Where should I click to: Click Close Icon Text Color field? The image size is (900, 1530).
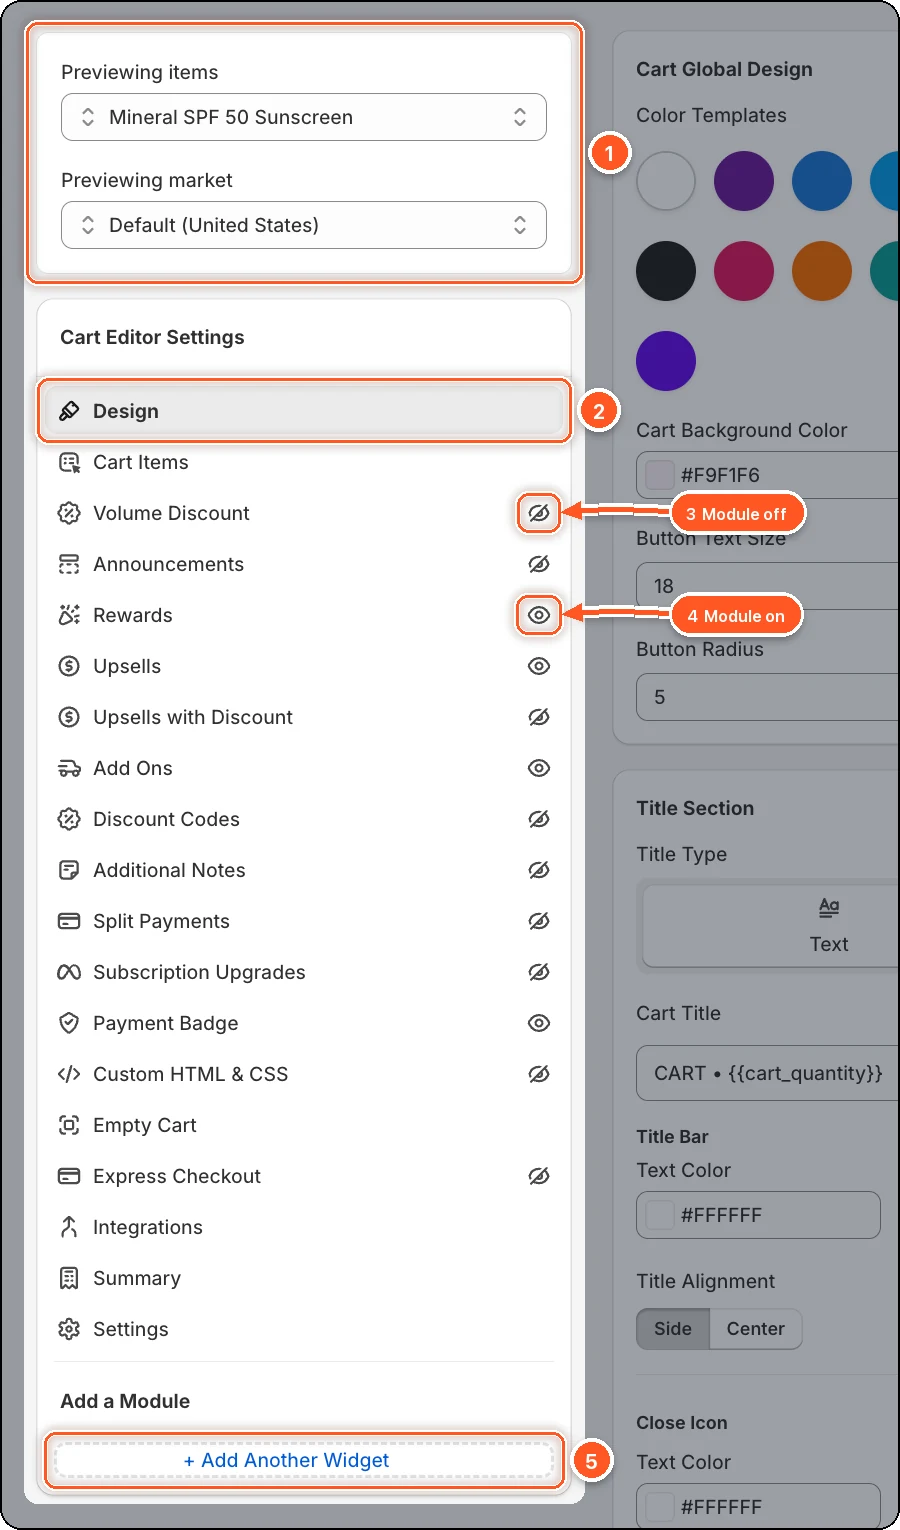pyautogui.click(x=759, y=1506)
